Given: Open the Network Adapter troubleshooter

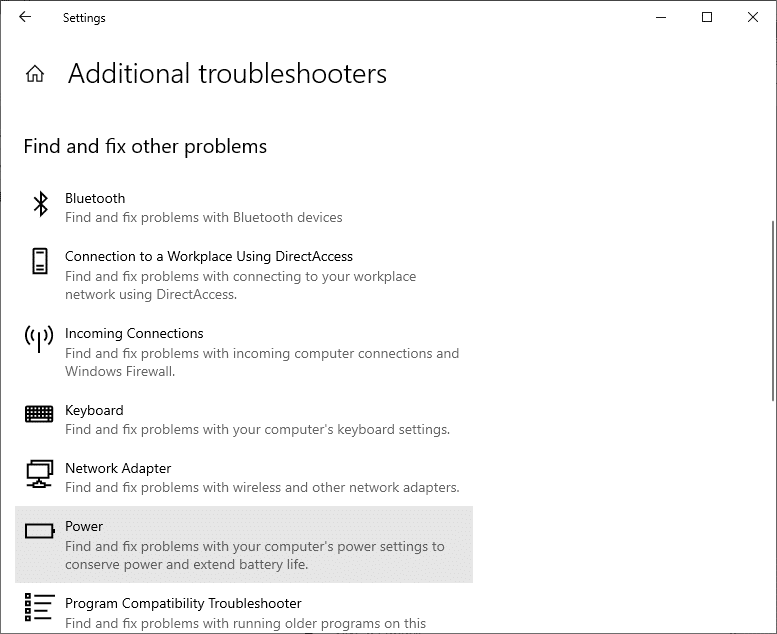Looking at the screenshot, I should coord(118,468).
